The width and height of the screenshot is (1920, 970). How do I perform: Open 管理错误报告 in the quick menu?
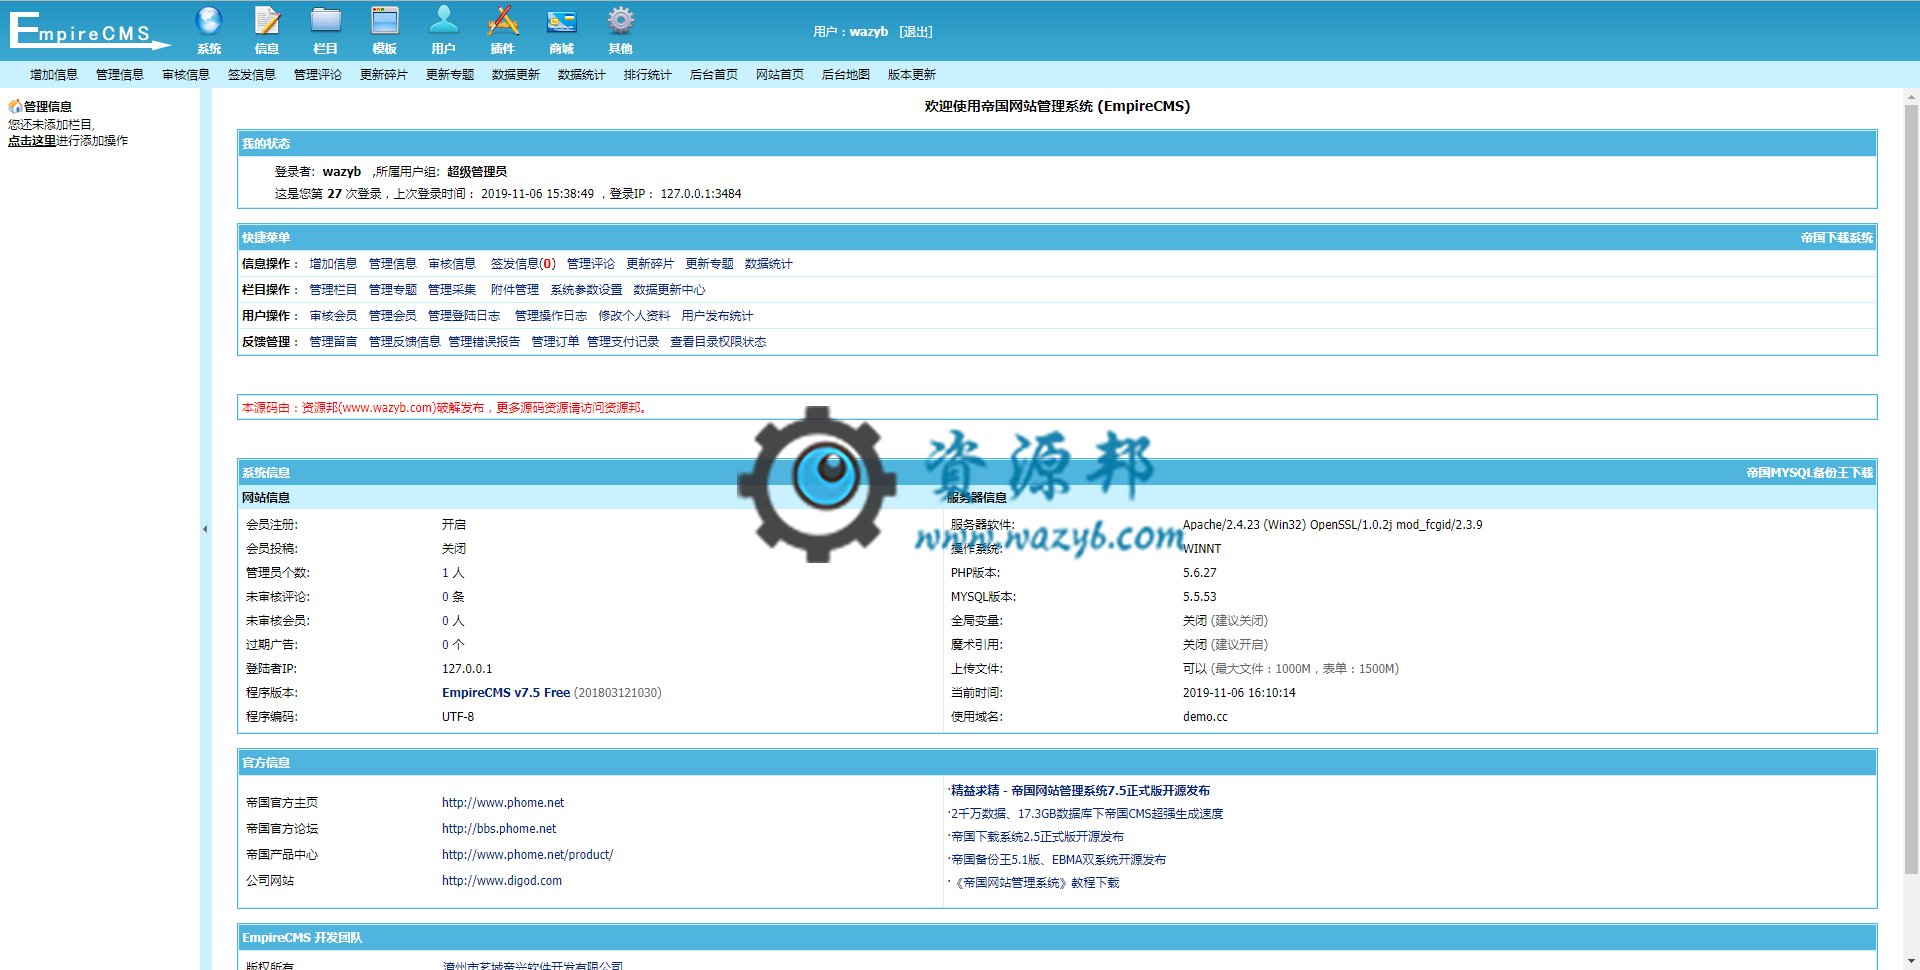[484, 342]
